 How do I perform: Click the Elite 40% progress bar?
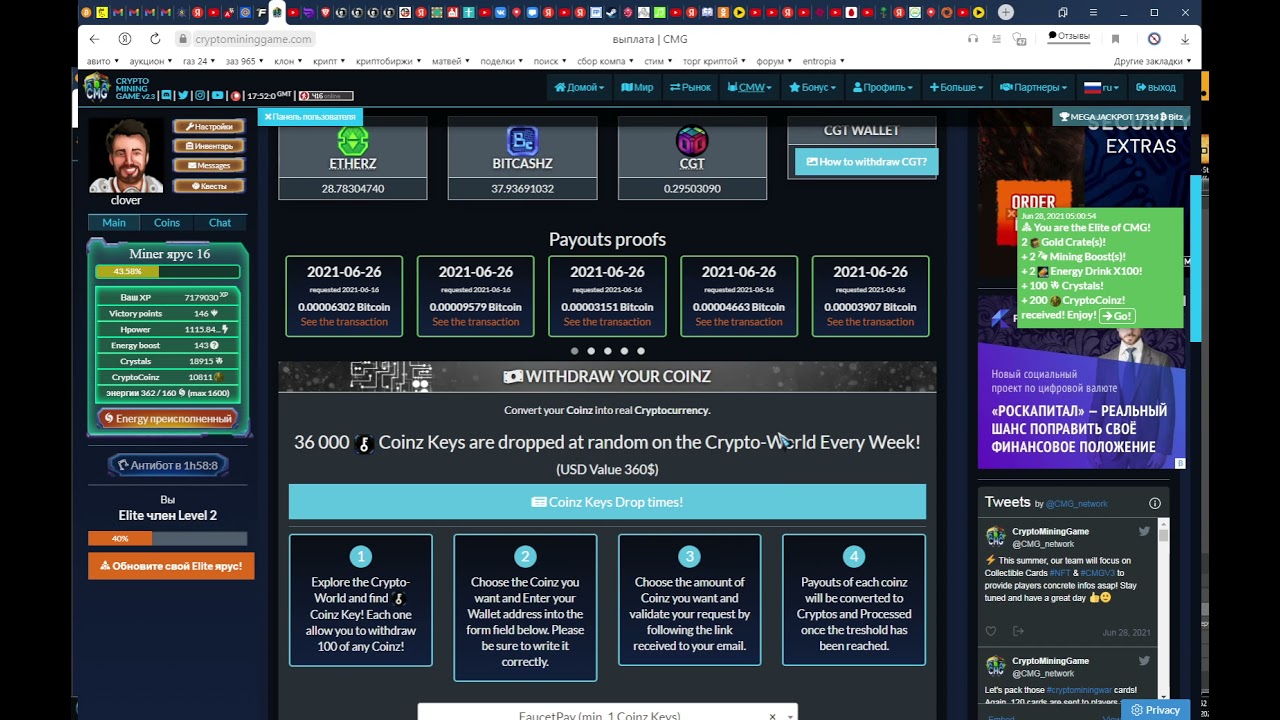pos(168,538)
